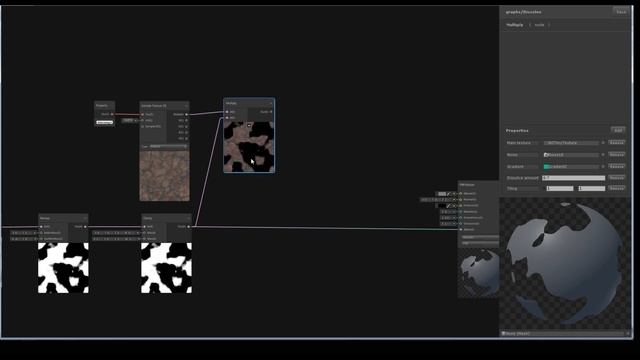Click the RGBA output port on Sample Texture

[x=187, y=114]
